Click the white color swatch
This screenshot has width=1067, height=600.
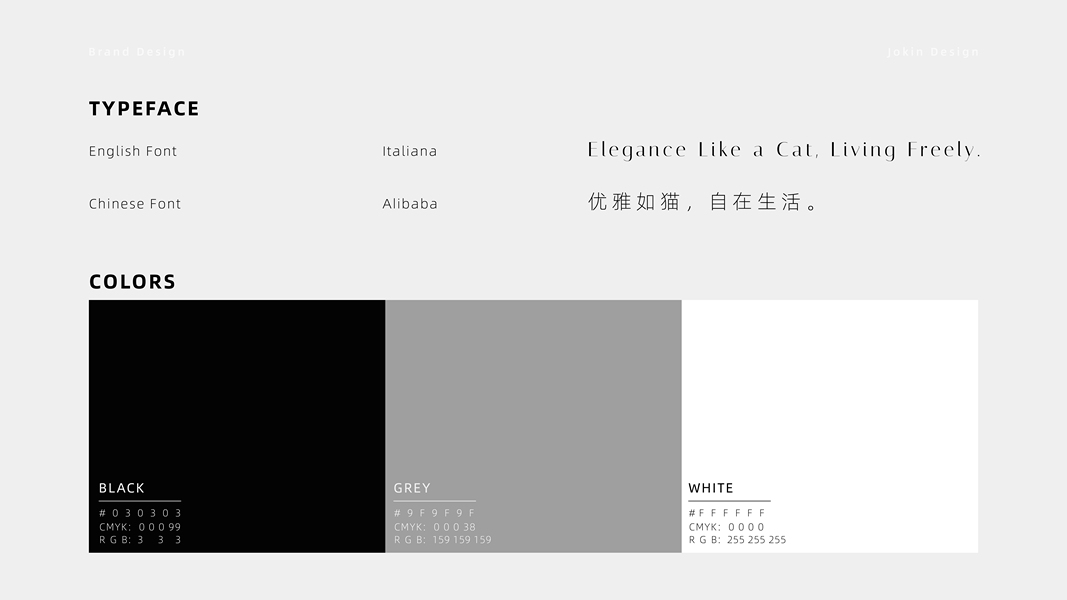click(x=830, y=426)
